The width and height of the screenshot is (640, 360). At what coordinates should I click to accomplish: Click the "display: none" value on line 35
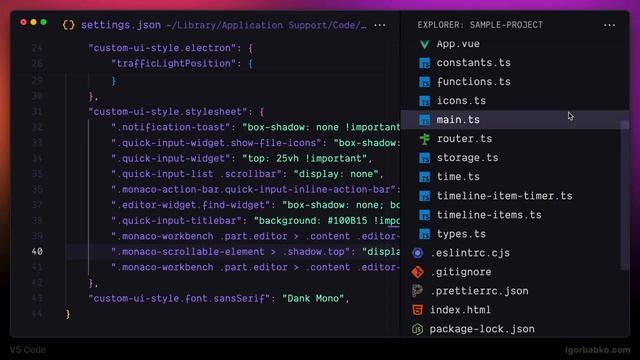click(336, 174)
